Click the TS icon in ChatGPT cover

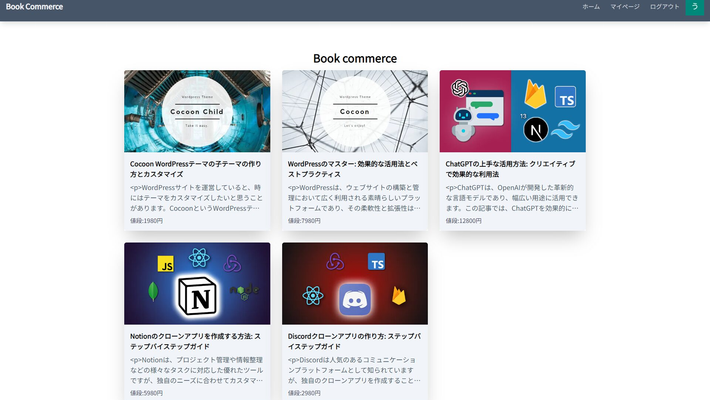(566, 97)
